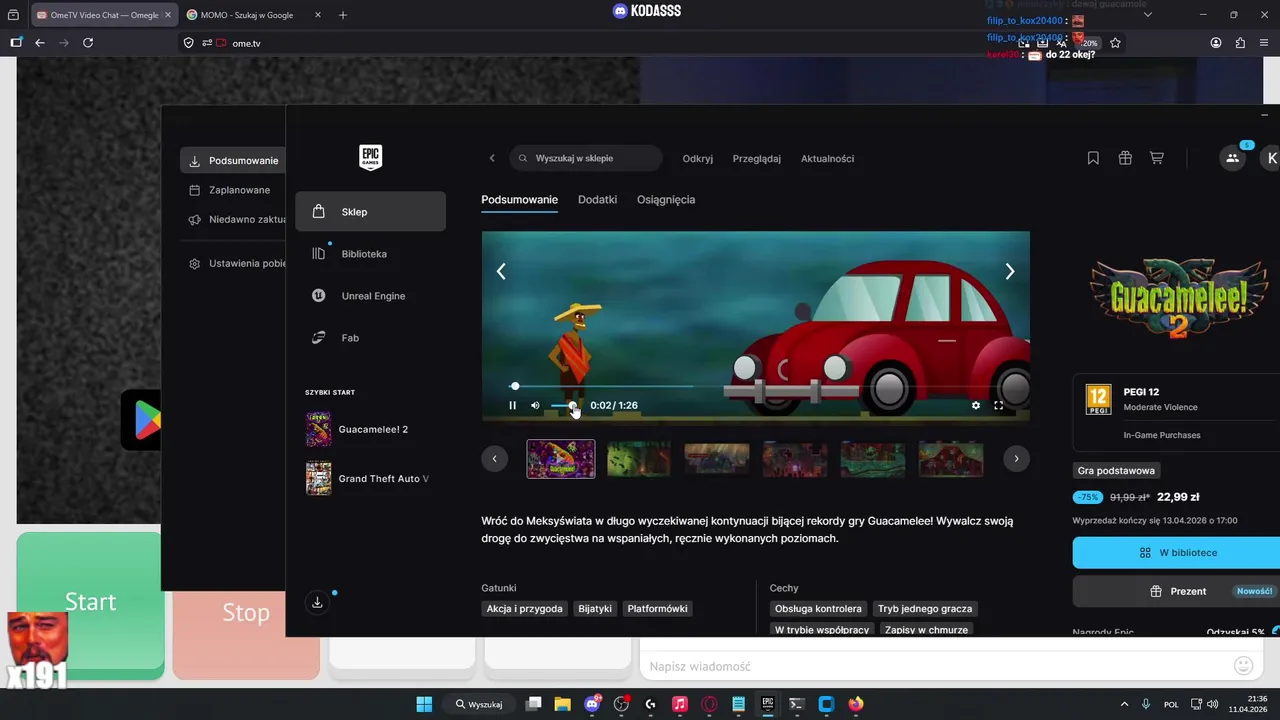Click the Bijatyki genre tag

coord(595,608)
